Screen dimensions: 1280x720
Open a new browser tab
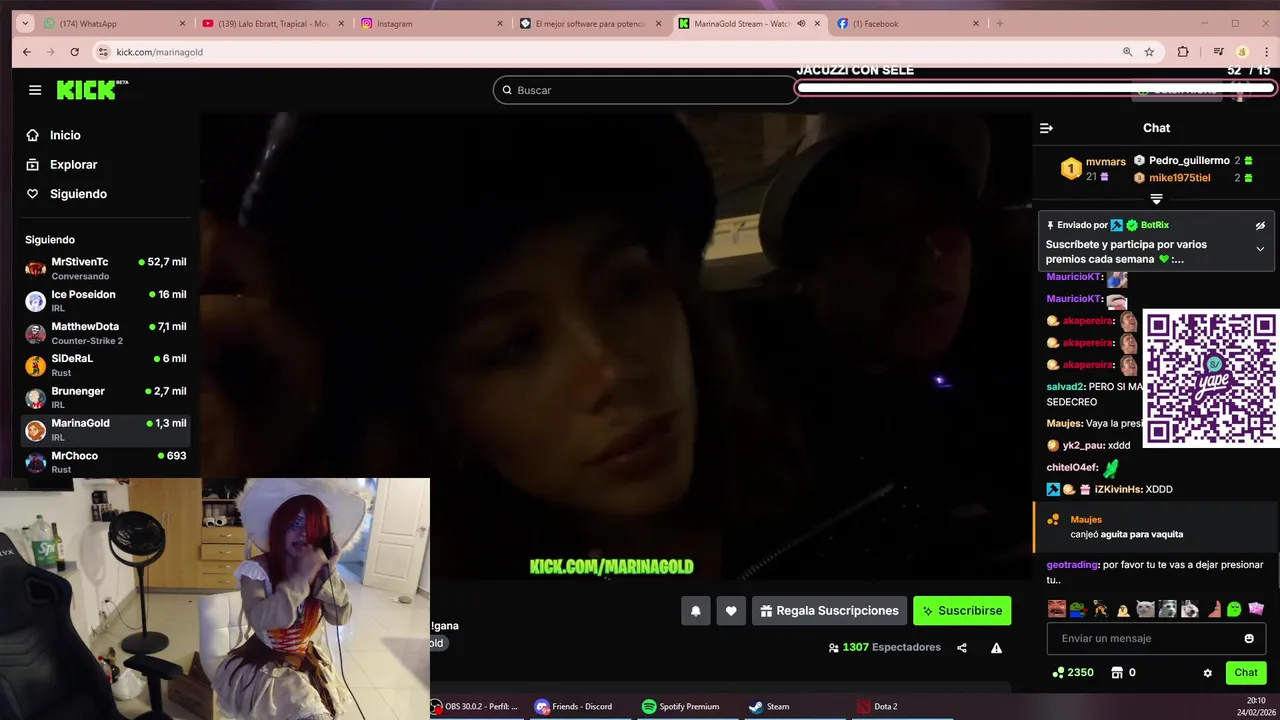(999, 23)
